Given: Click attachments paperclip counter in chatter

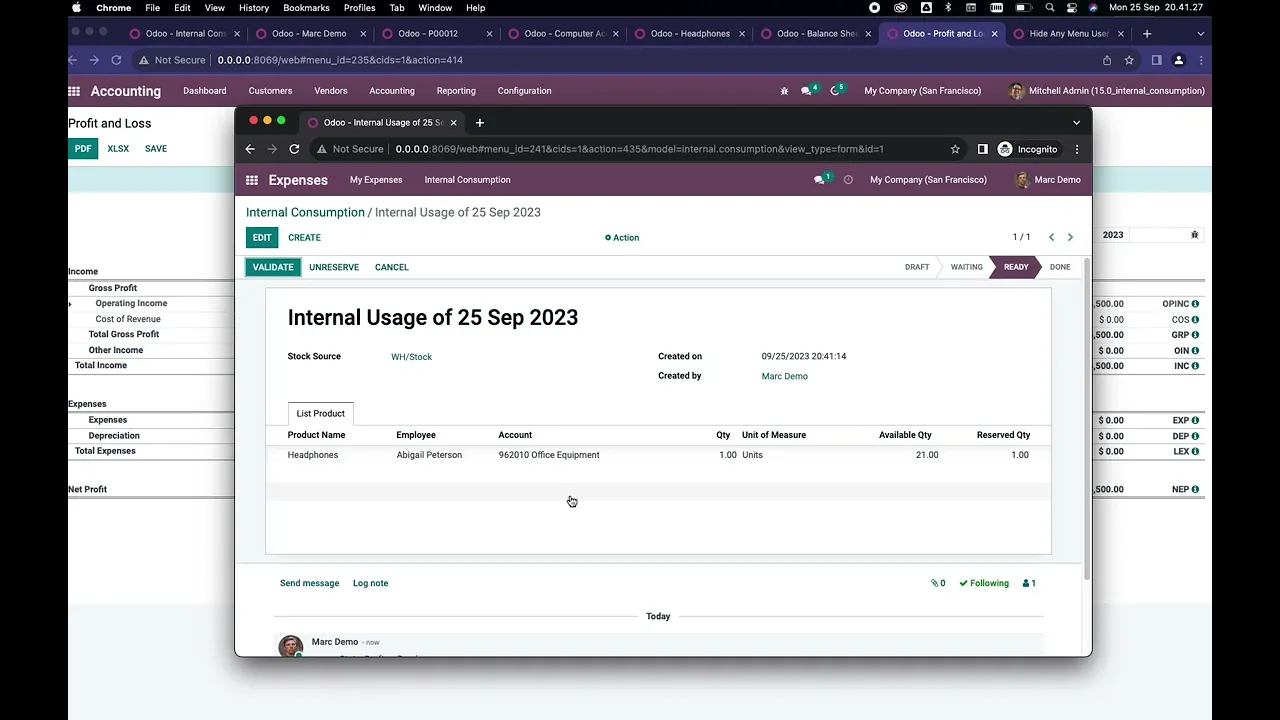Looking at the screenshot, I should pos(938,583).
